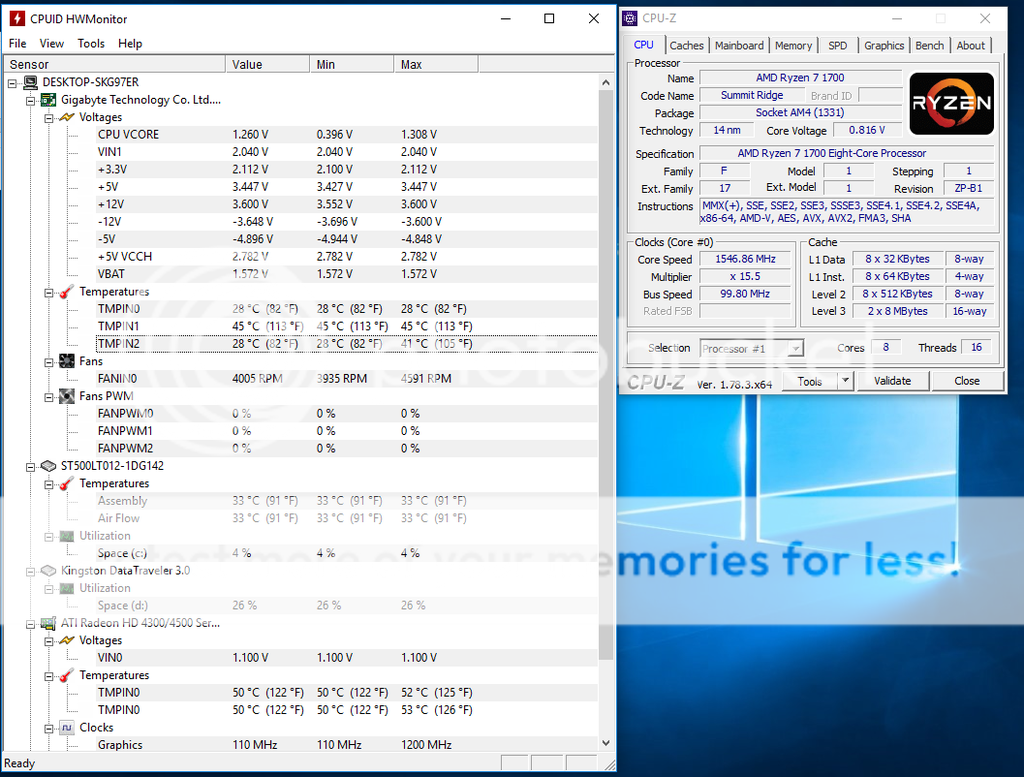Select the CPU VCORE sensor row
Screen dimensions: 1024x777
click(128, 135)
